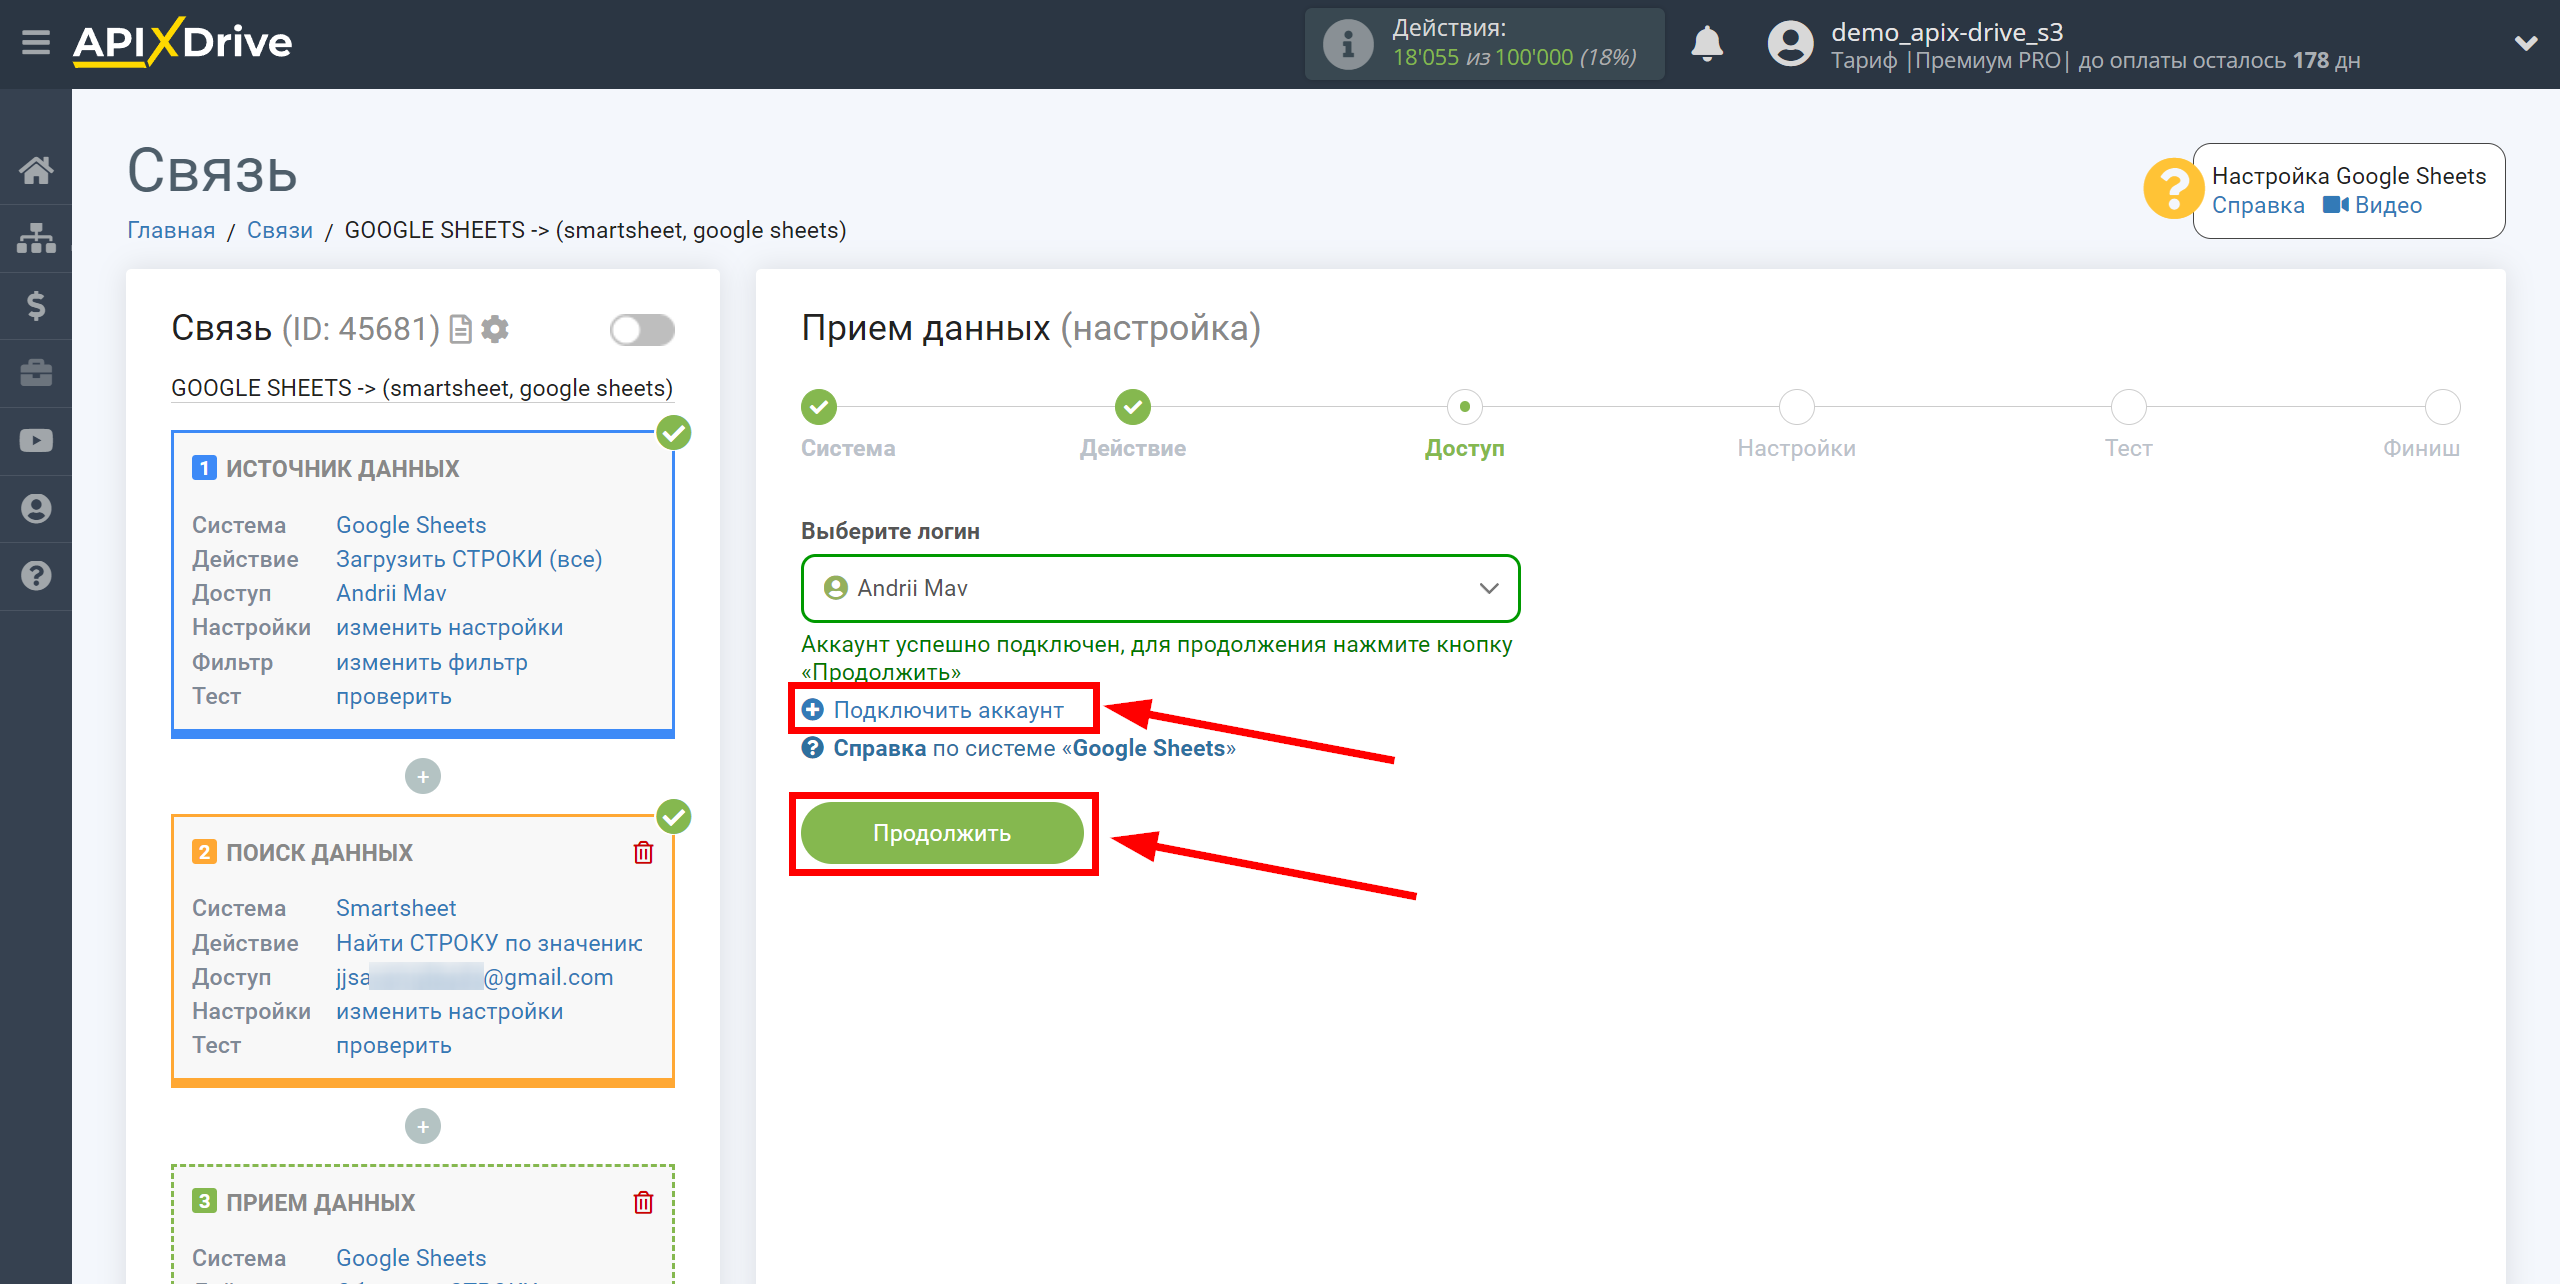Click the user avatar icon

(x=1790, y=44)
